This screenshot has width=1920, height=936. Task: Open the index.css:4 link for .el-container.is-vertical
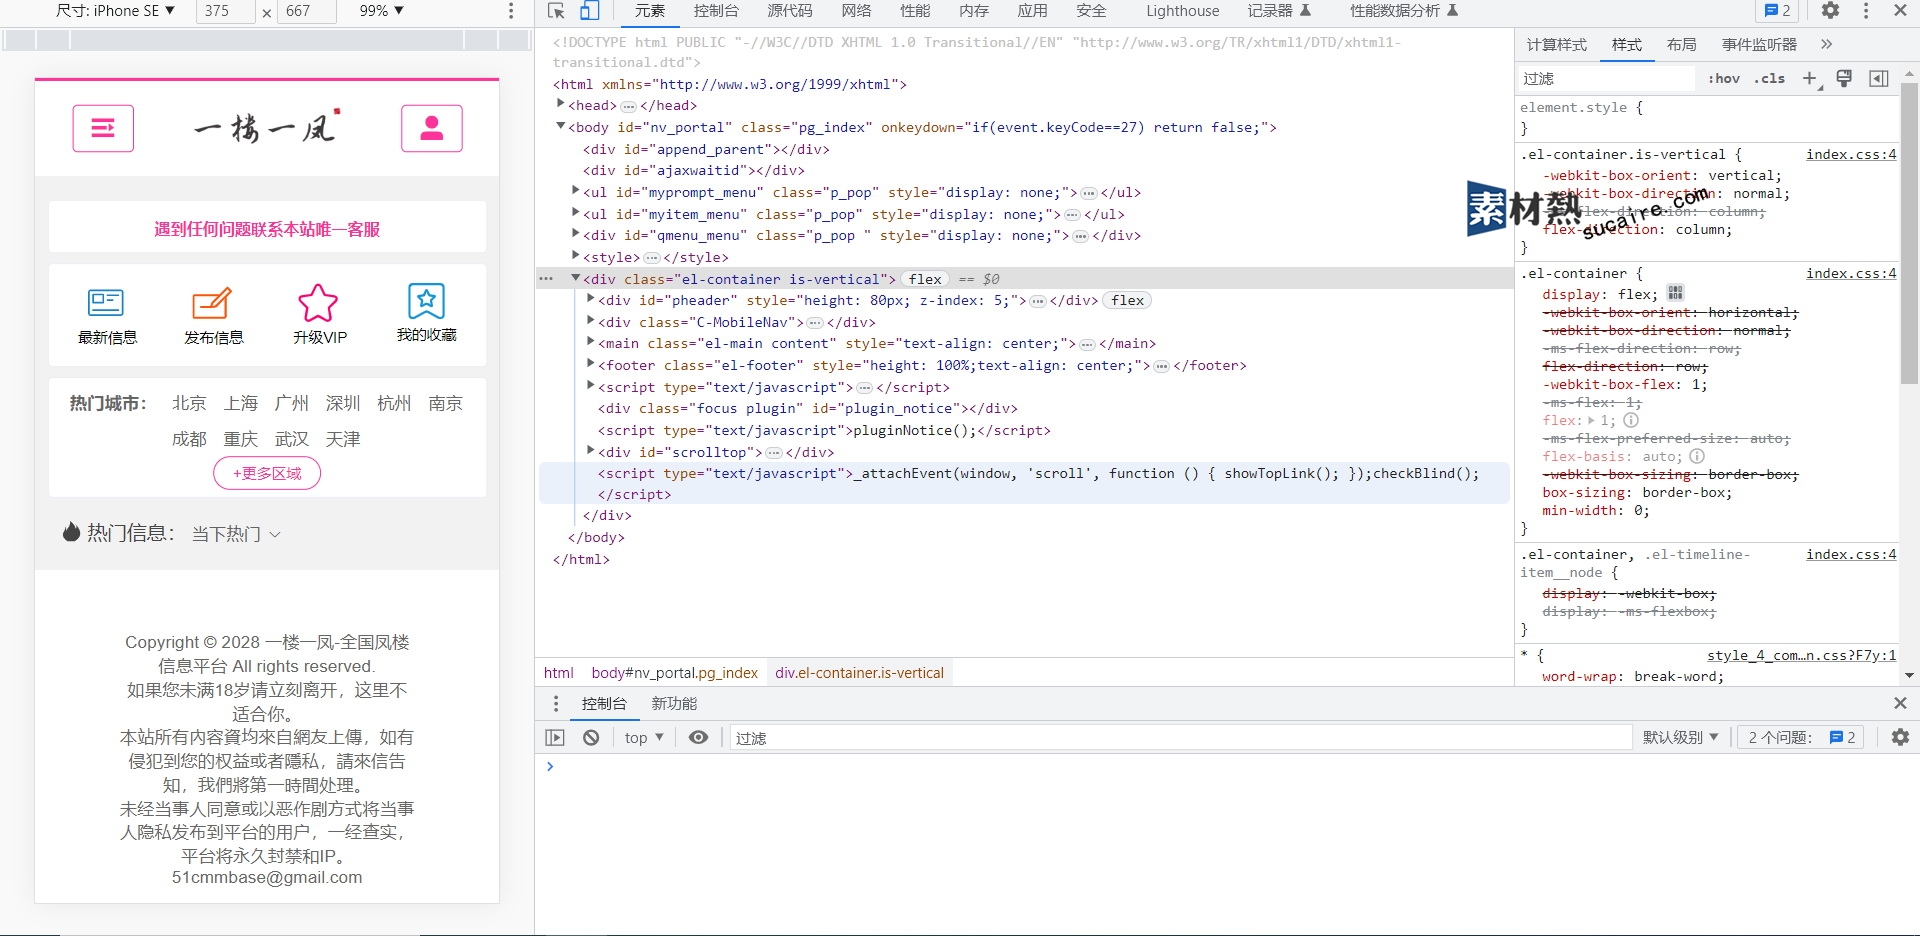coord(1850,154)
